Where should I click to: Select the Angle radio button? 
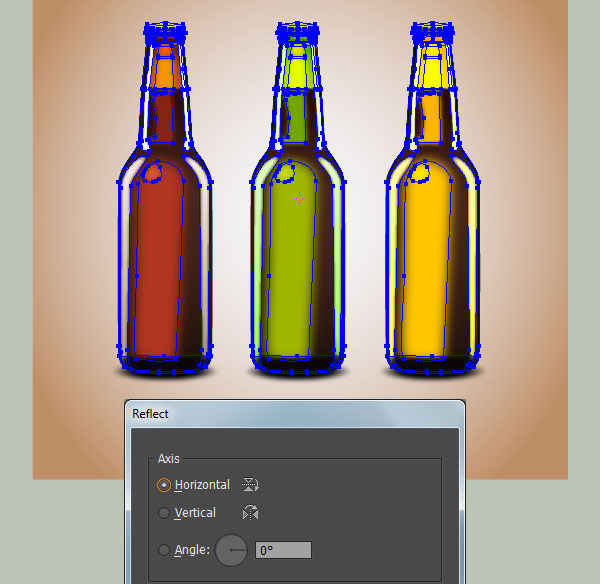164,550
